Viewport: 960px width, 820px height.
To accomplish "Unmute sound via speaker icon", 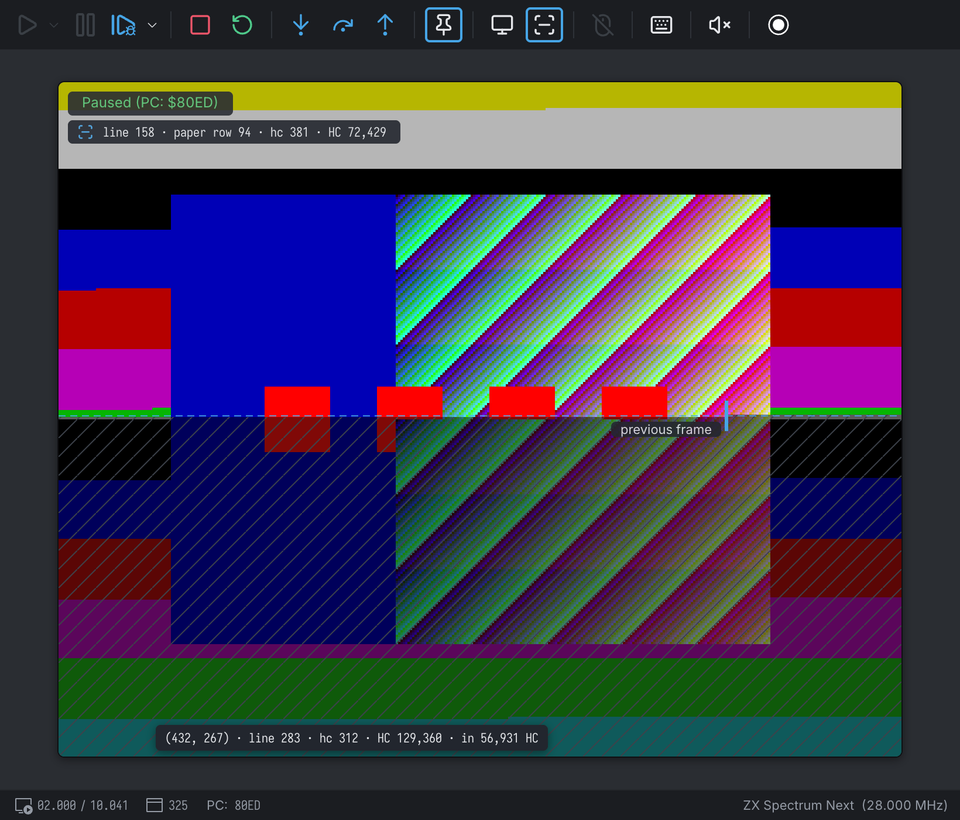I will tap(719, 25).
